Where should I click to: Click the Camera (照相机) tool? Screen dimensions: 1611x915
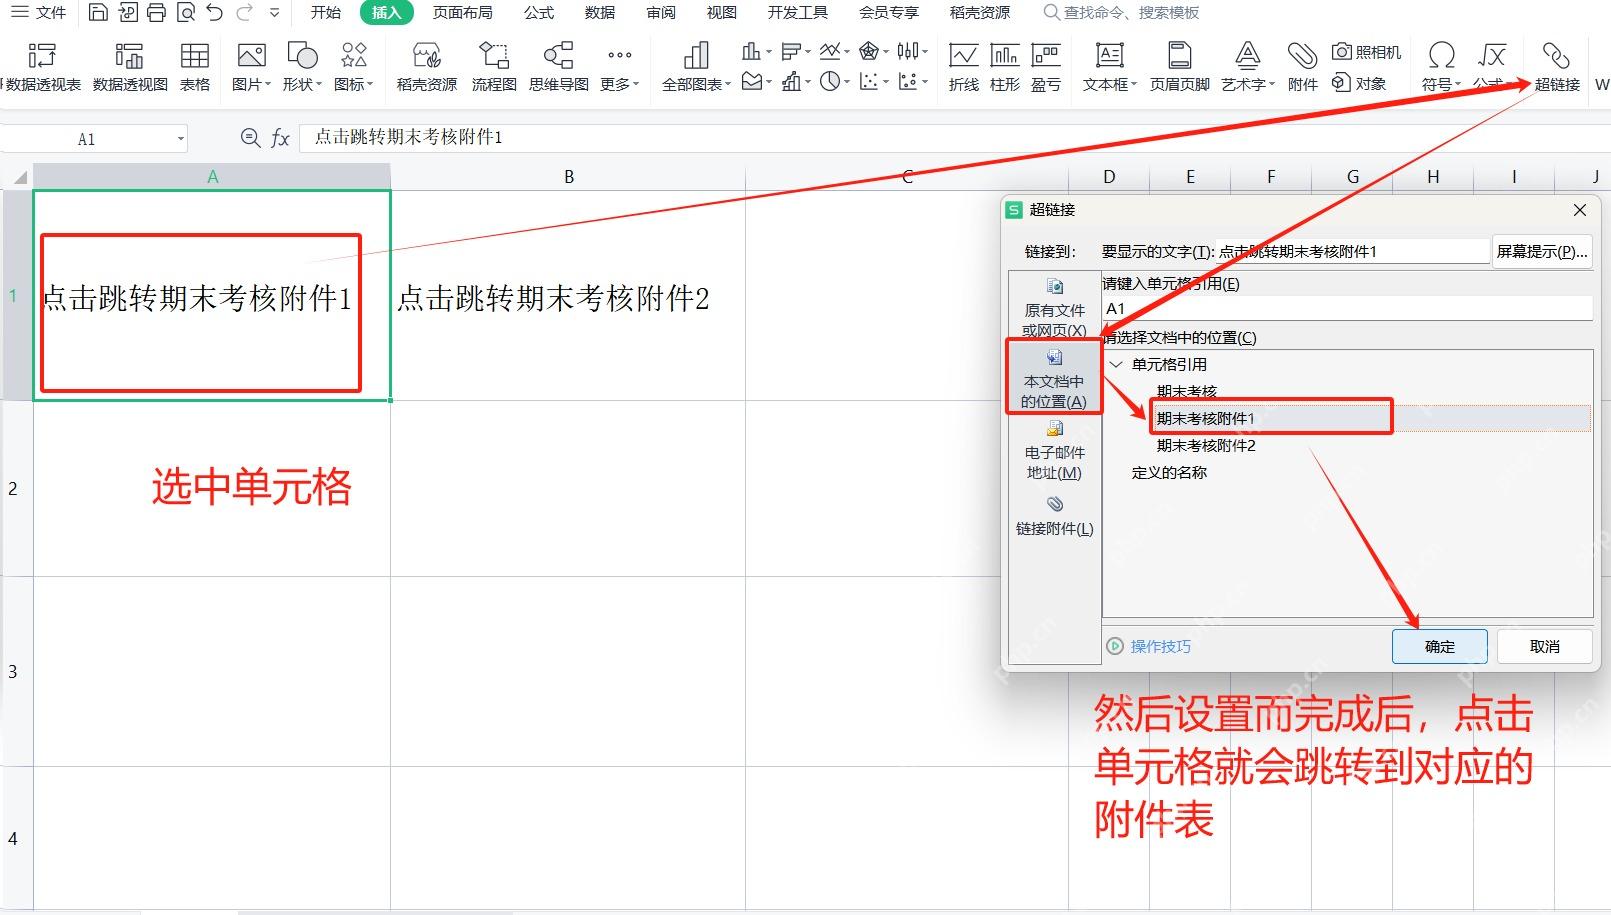[x=1366, y=52]
